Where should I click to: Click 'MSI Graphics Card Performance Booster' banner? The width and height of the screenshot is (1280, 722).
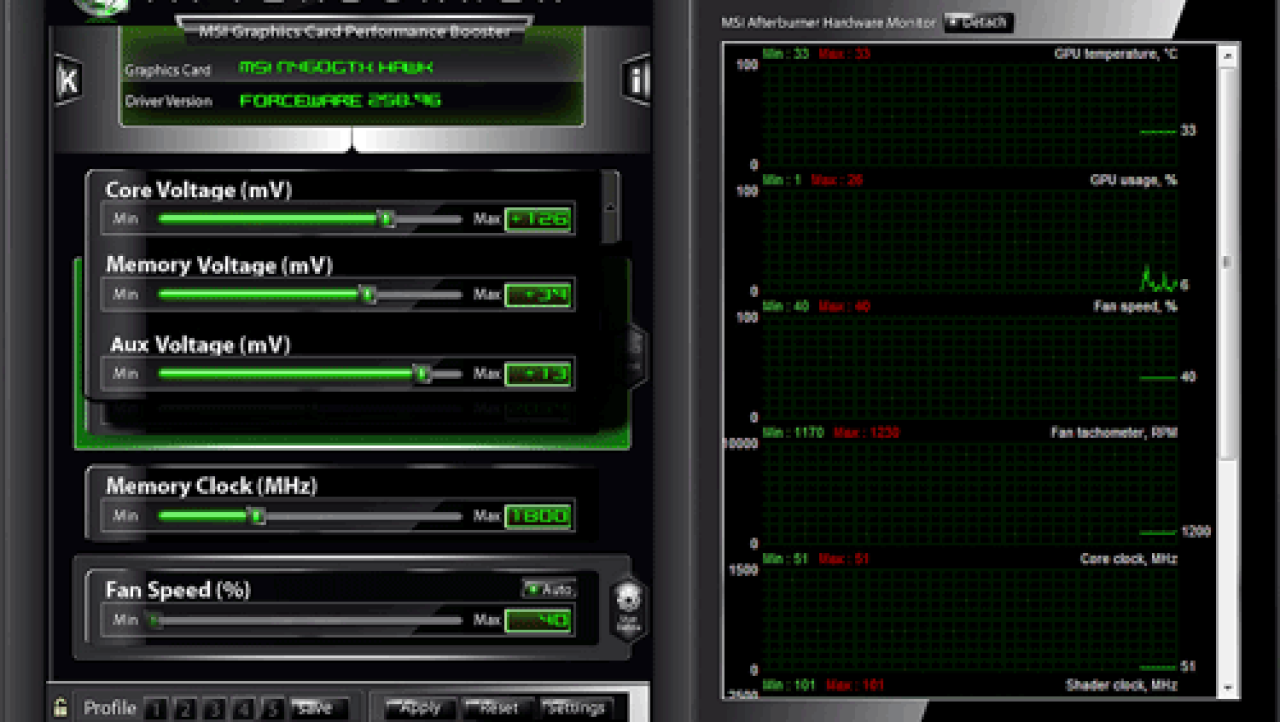coord(355,31)
